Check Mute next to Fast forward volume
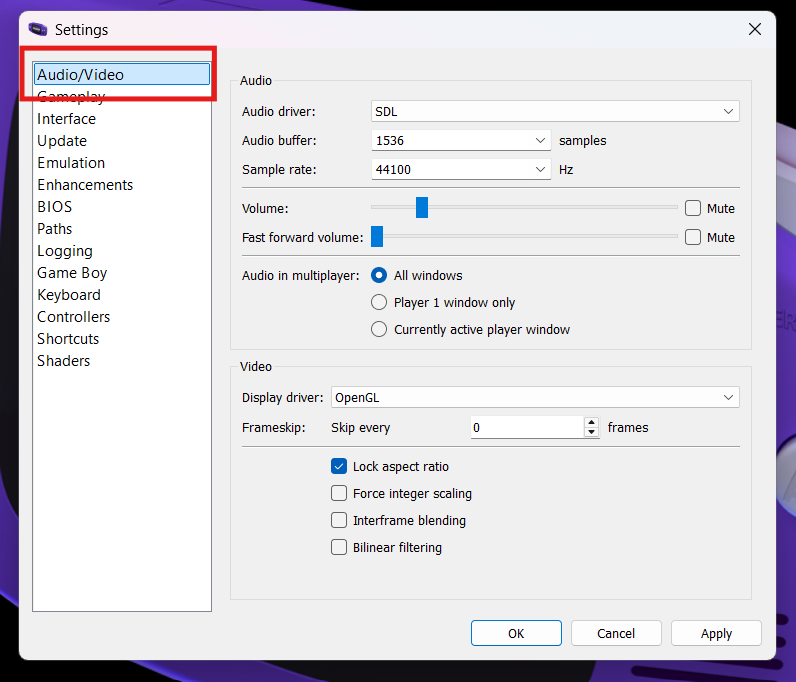The height and width of the screenshot is (682, 796). pos(693,237)
